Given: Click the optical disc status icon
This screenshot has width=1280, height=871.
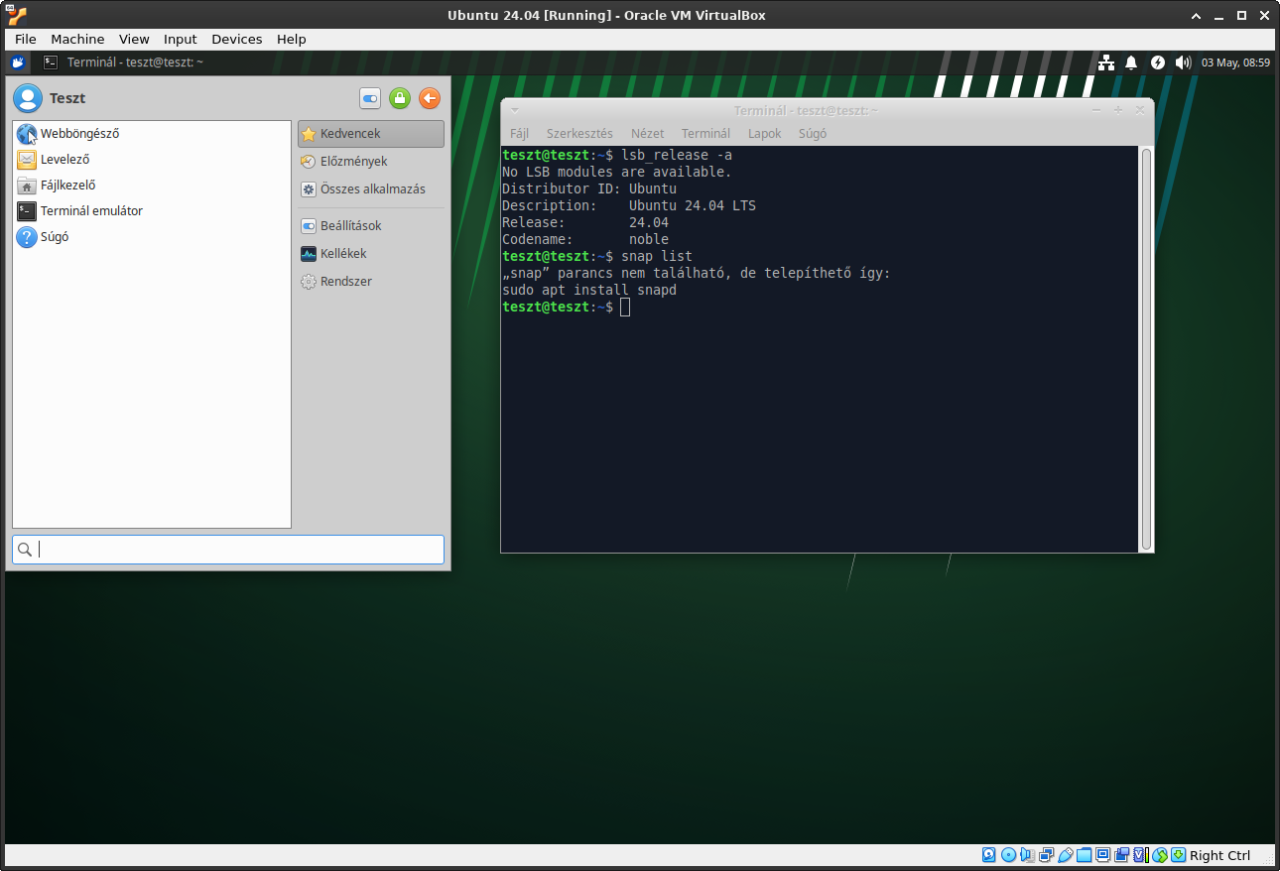Looking at the screenshot, I should coord(1008,855).
